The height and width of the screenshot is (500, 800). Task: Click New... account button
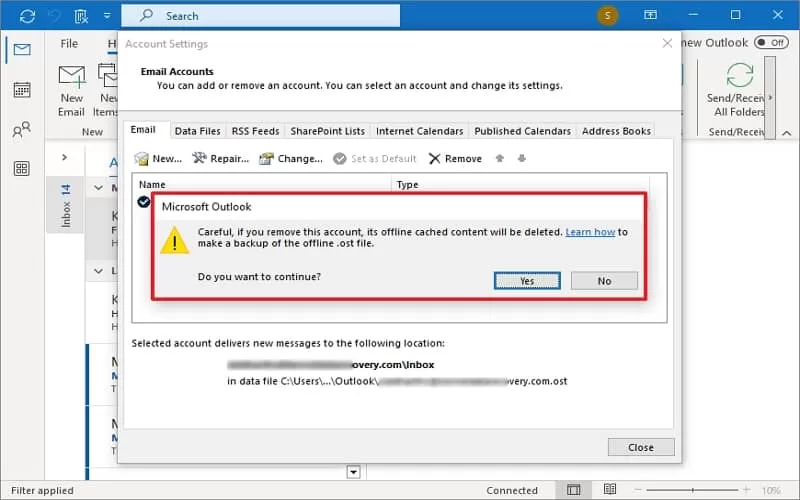(x=158, y=159)
